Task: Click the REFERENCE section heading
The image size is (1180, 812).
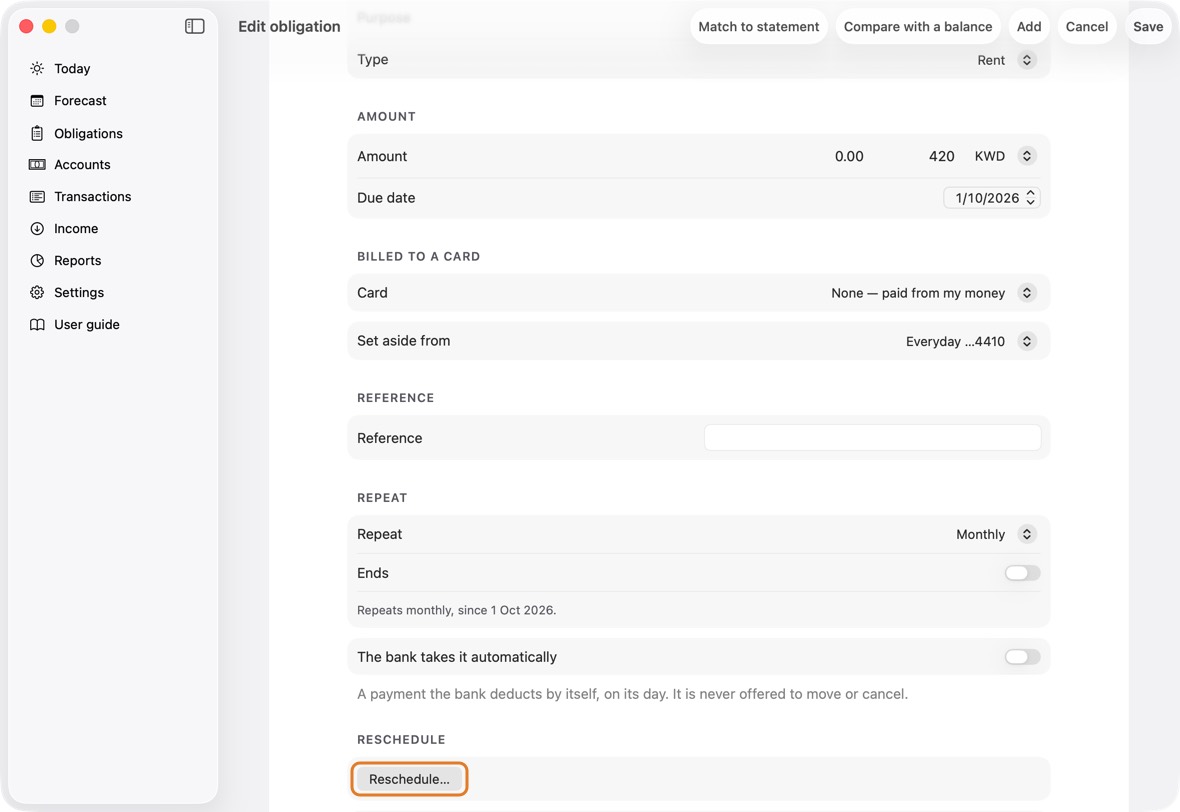Action: point(395,398)
